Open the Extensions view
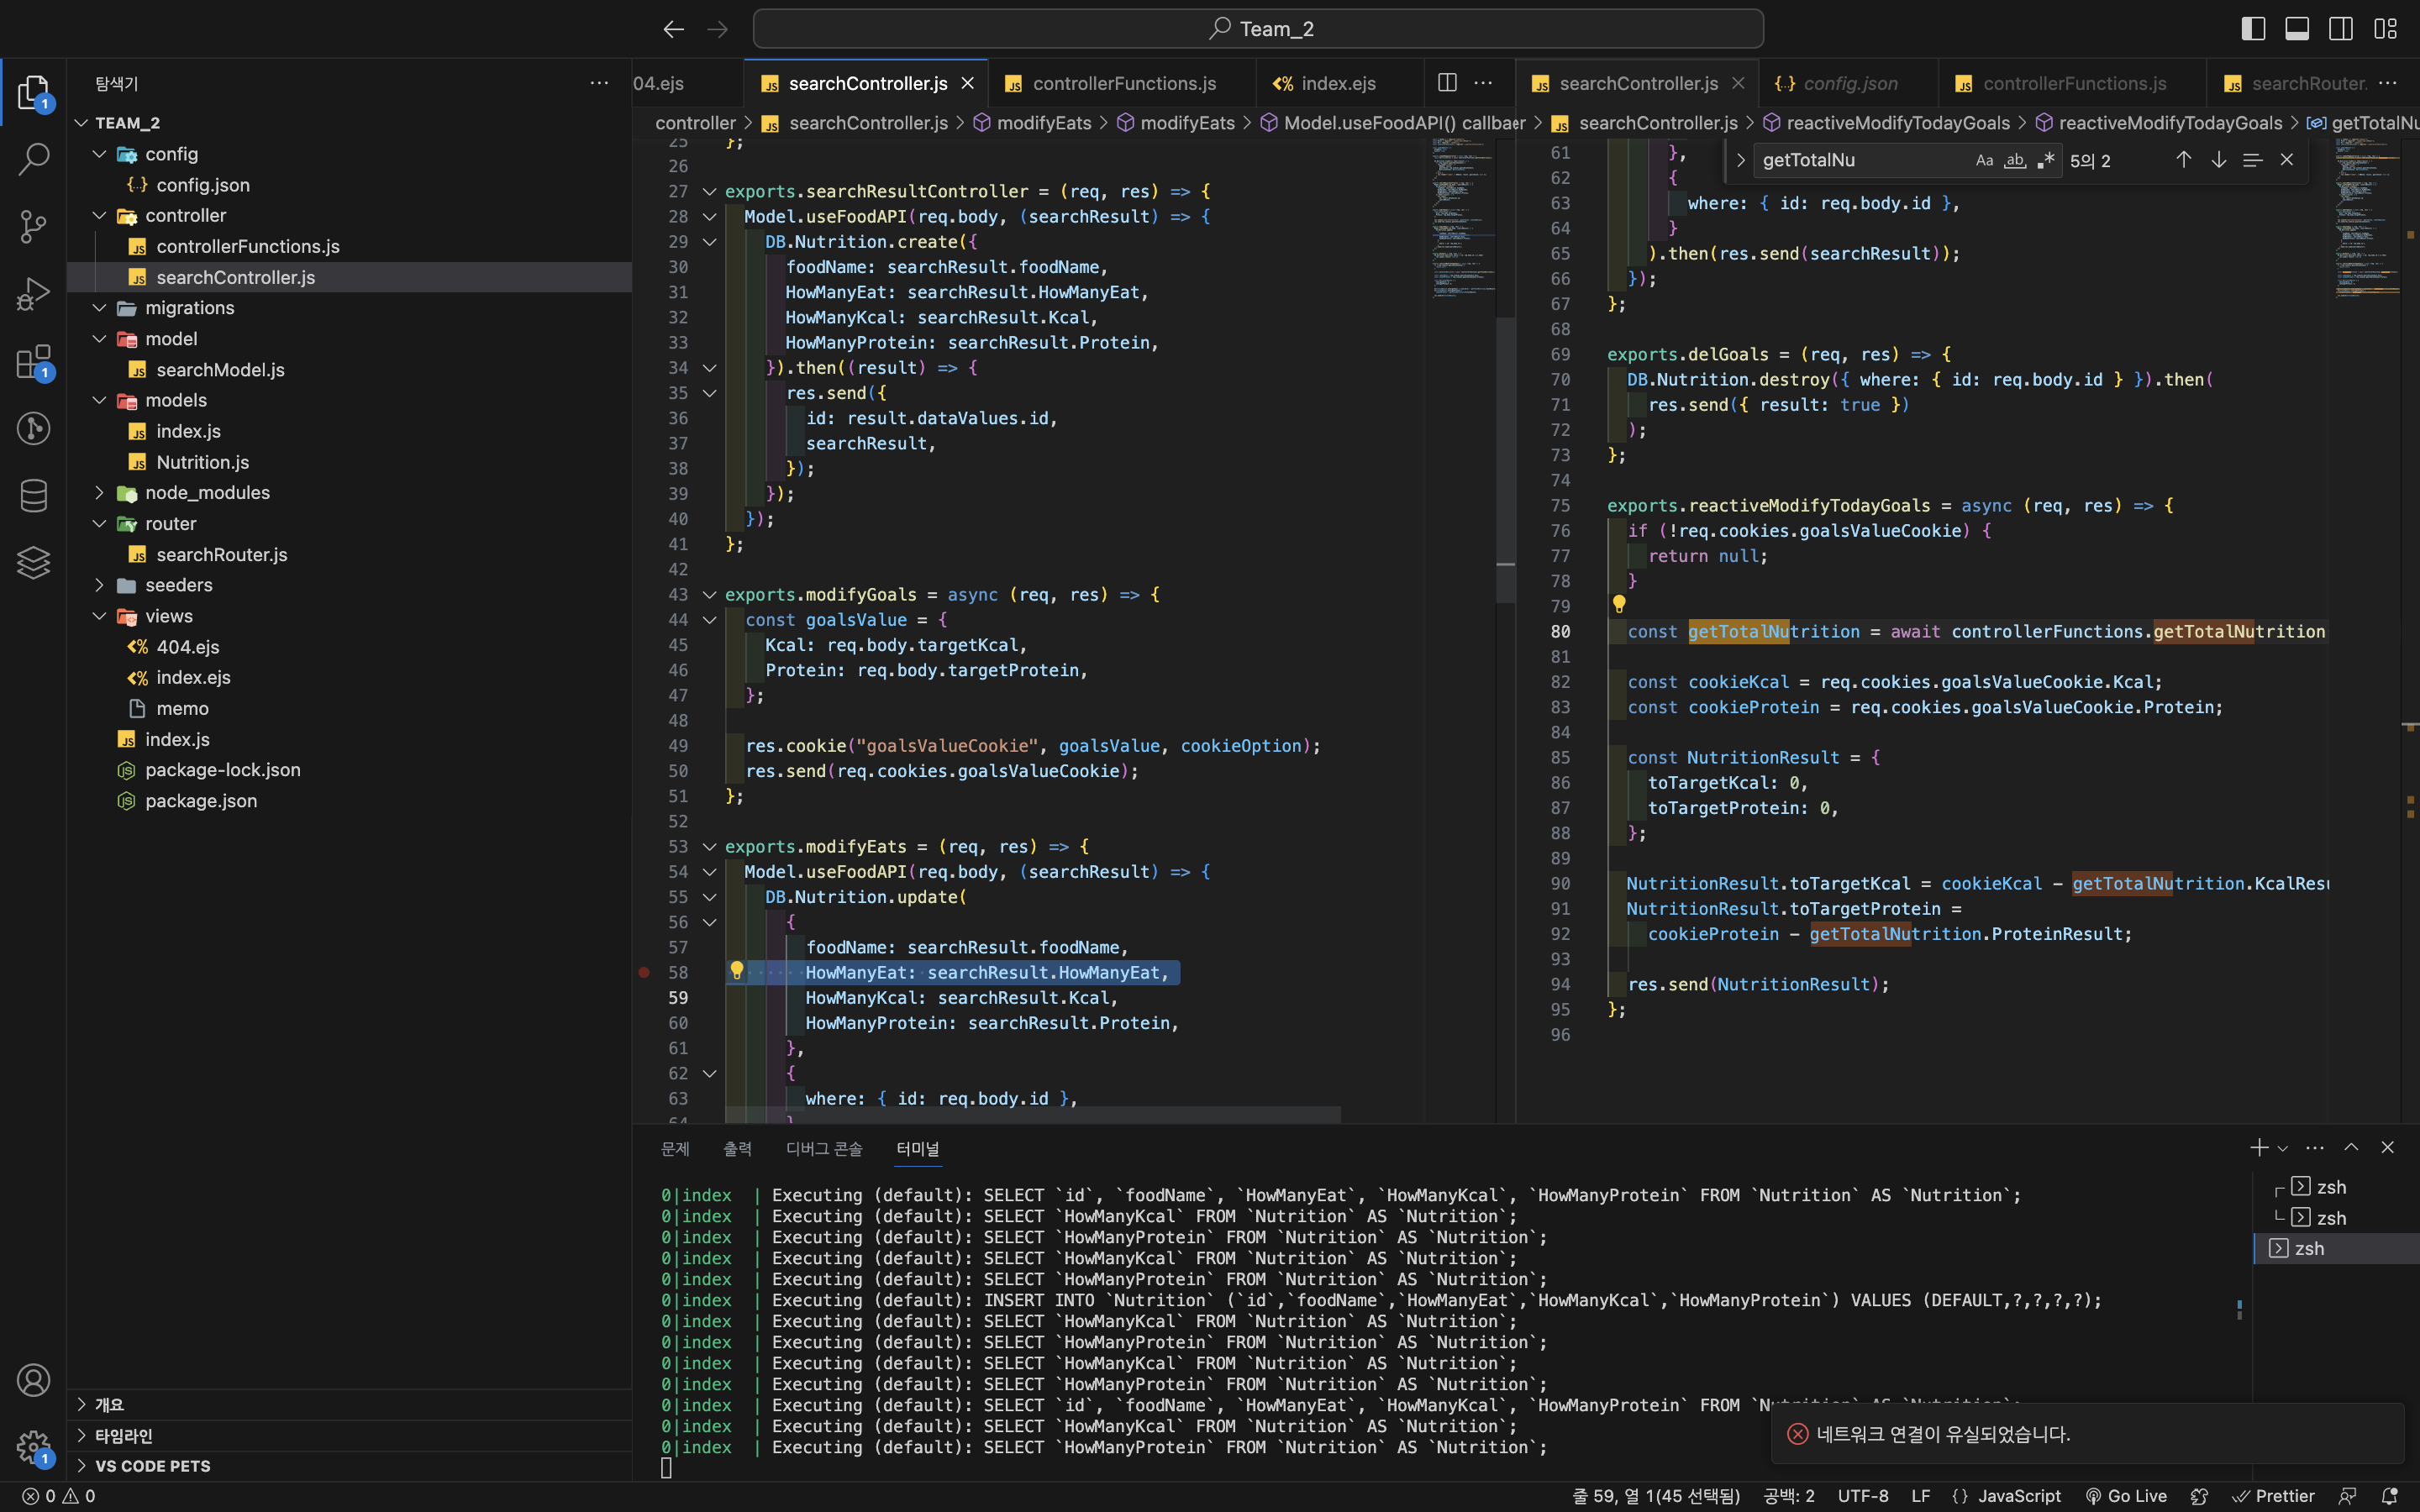 point(33,362)
